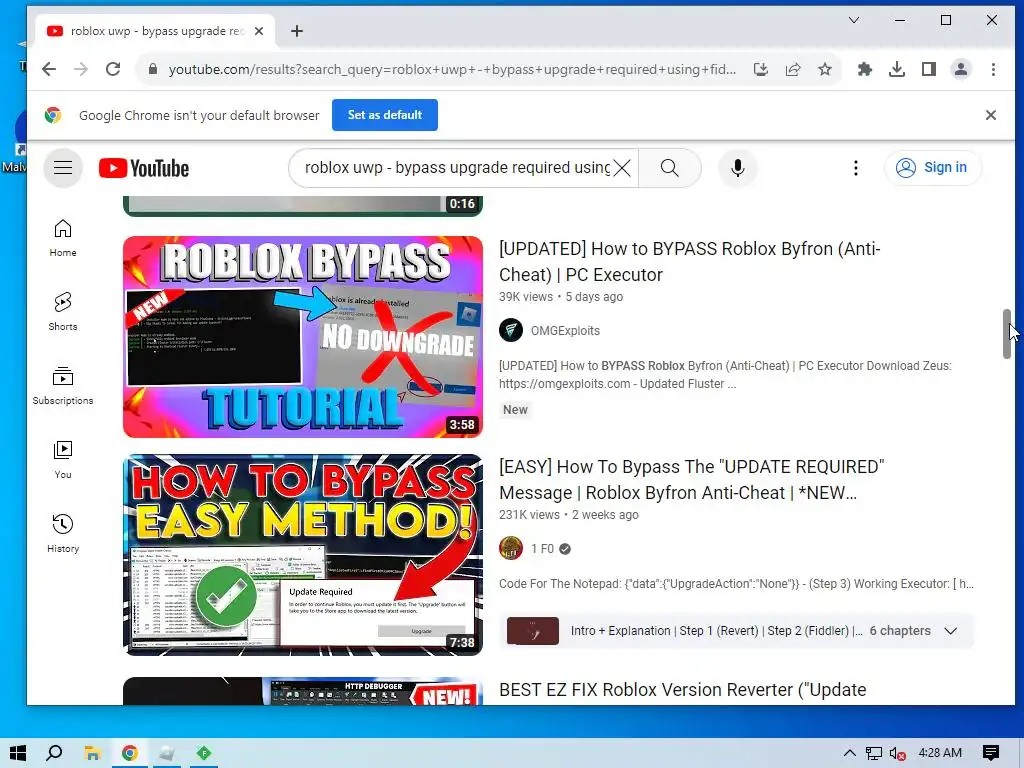The height and width of the screenshot is (768, 1024).
Task: Go forward with browser forward arrow
Action: click(x=81, y=69)
